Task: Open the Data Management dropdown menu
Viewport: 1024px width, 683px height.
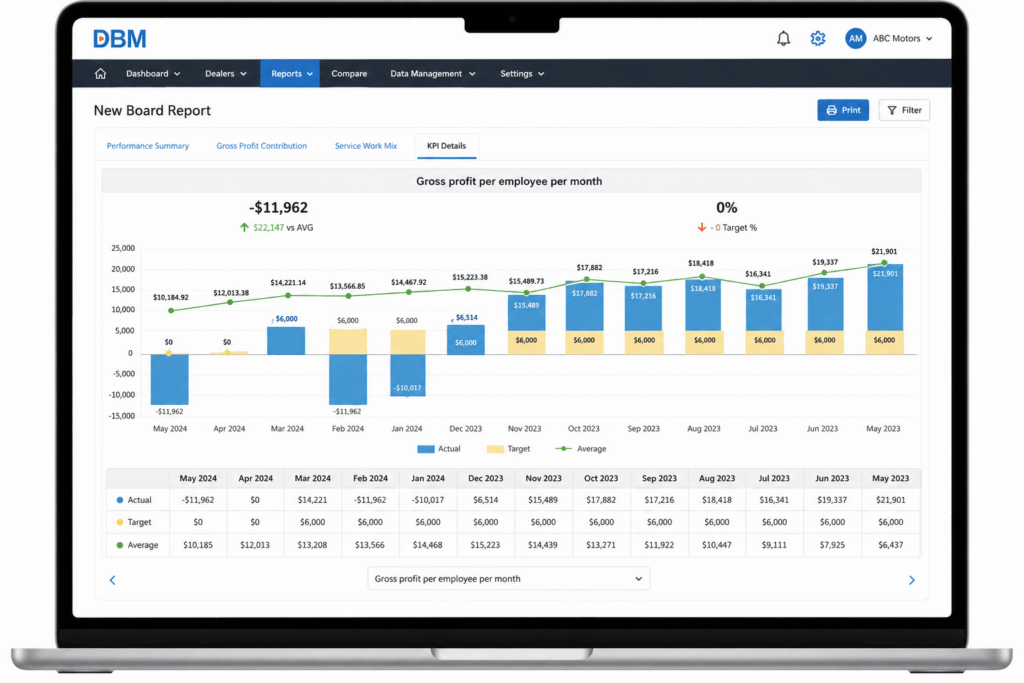Action: 432,74
